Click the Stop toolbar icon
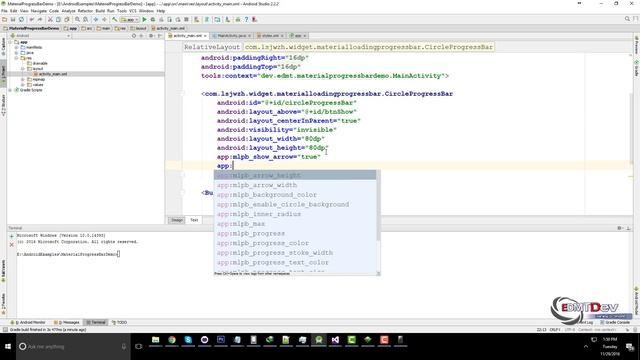The height and width of the screenshot is (360, 640). click(x=187, y=20)
